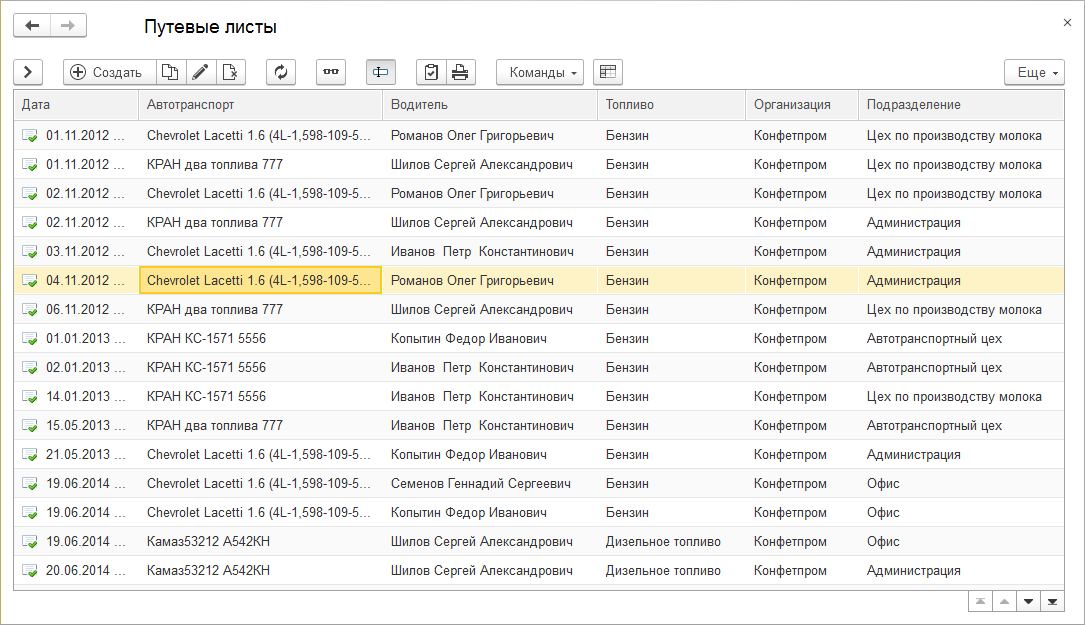This screenshot has height=625, width=1085.
Task: Close the Путевые листы form
Action: [1066, 21]
